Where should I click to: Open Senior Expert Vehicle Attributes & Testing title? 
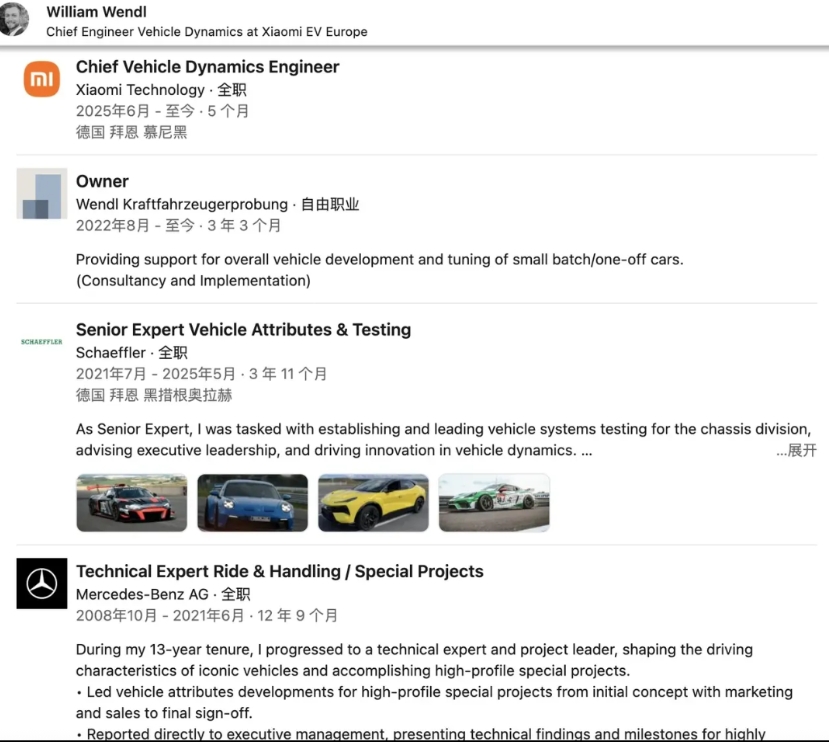[243, 330]
